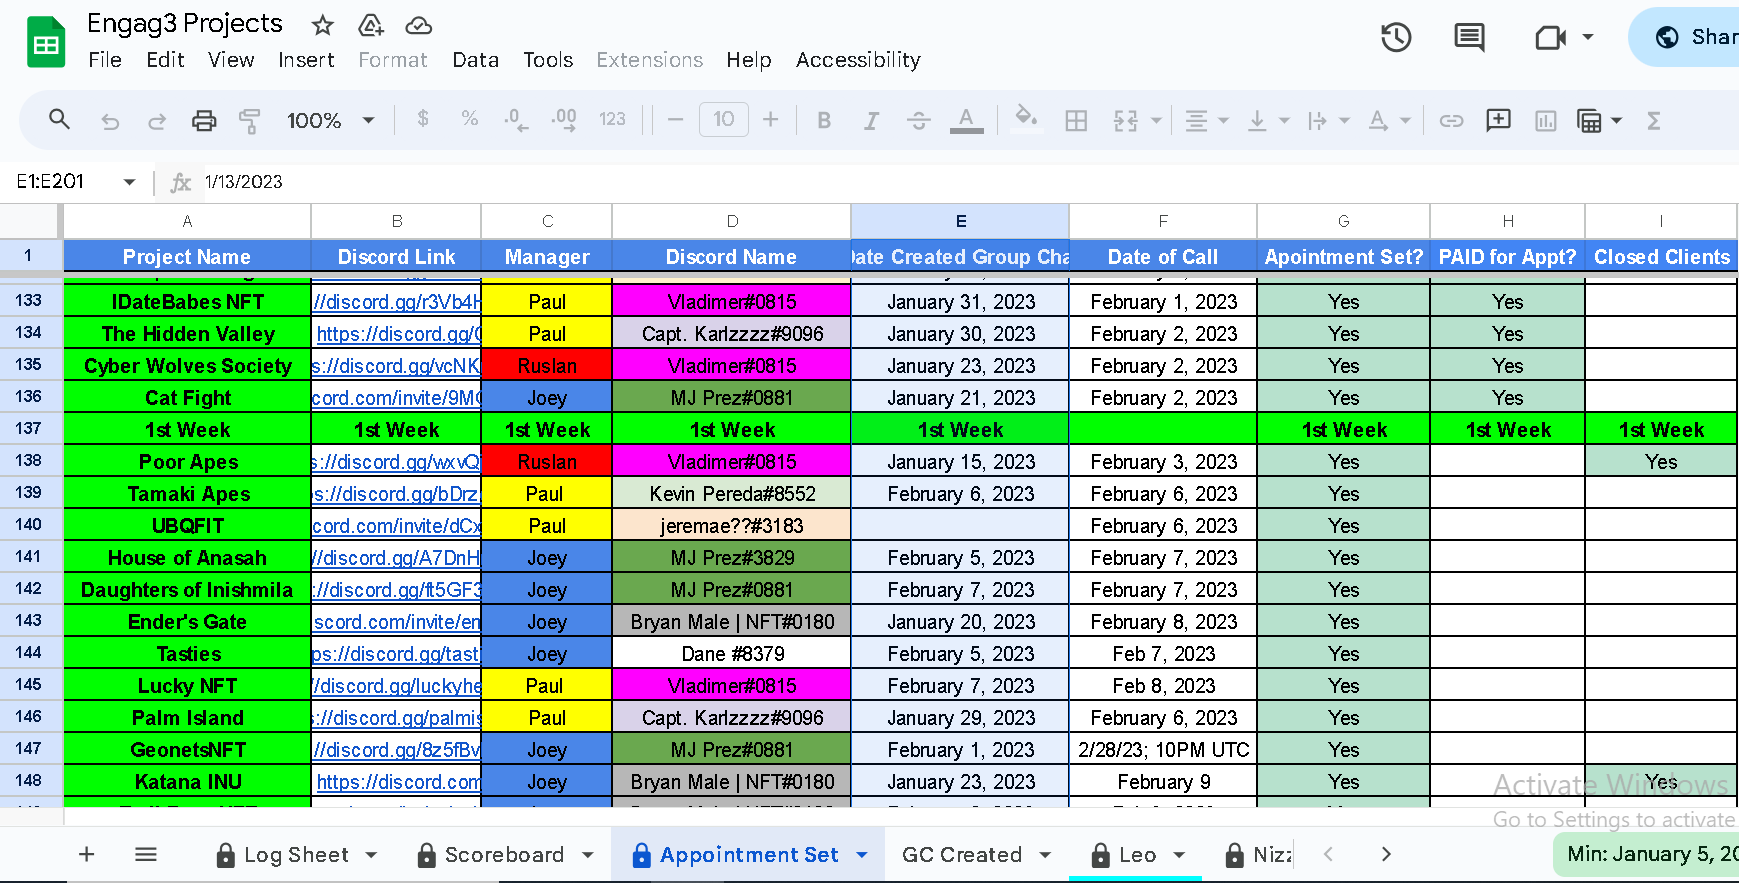Image resolution: width=1739 pixels, height=883 pixels.
Task: Toggle italic formatting
Action: coord(871,121)
